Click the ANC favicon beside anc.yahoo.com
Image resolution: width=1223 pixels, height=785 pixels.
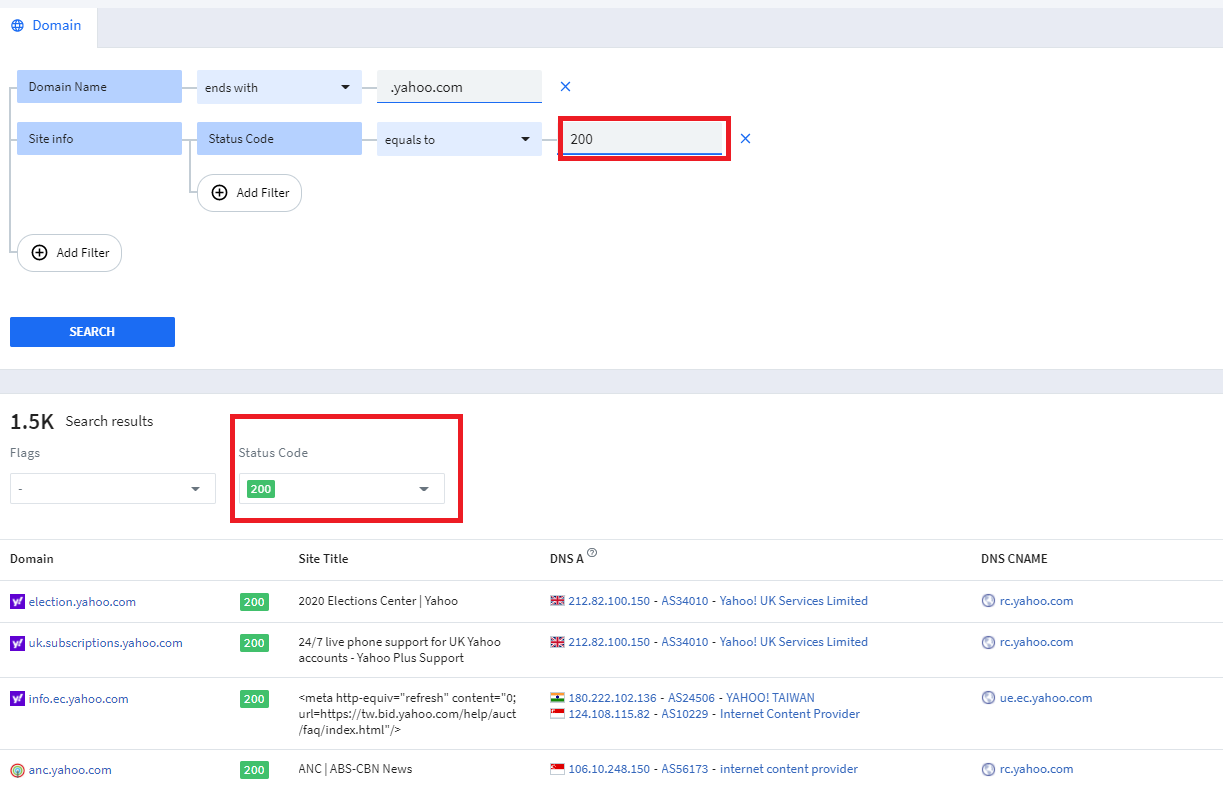17,770
